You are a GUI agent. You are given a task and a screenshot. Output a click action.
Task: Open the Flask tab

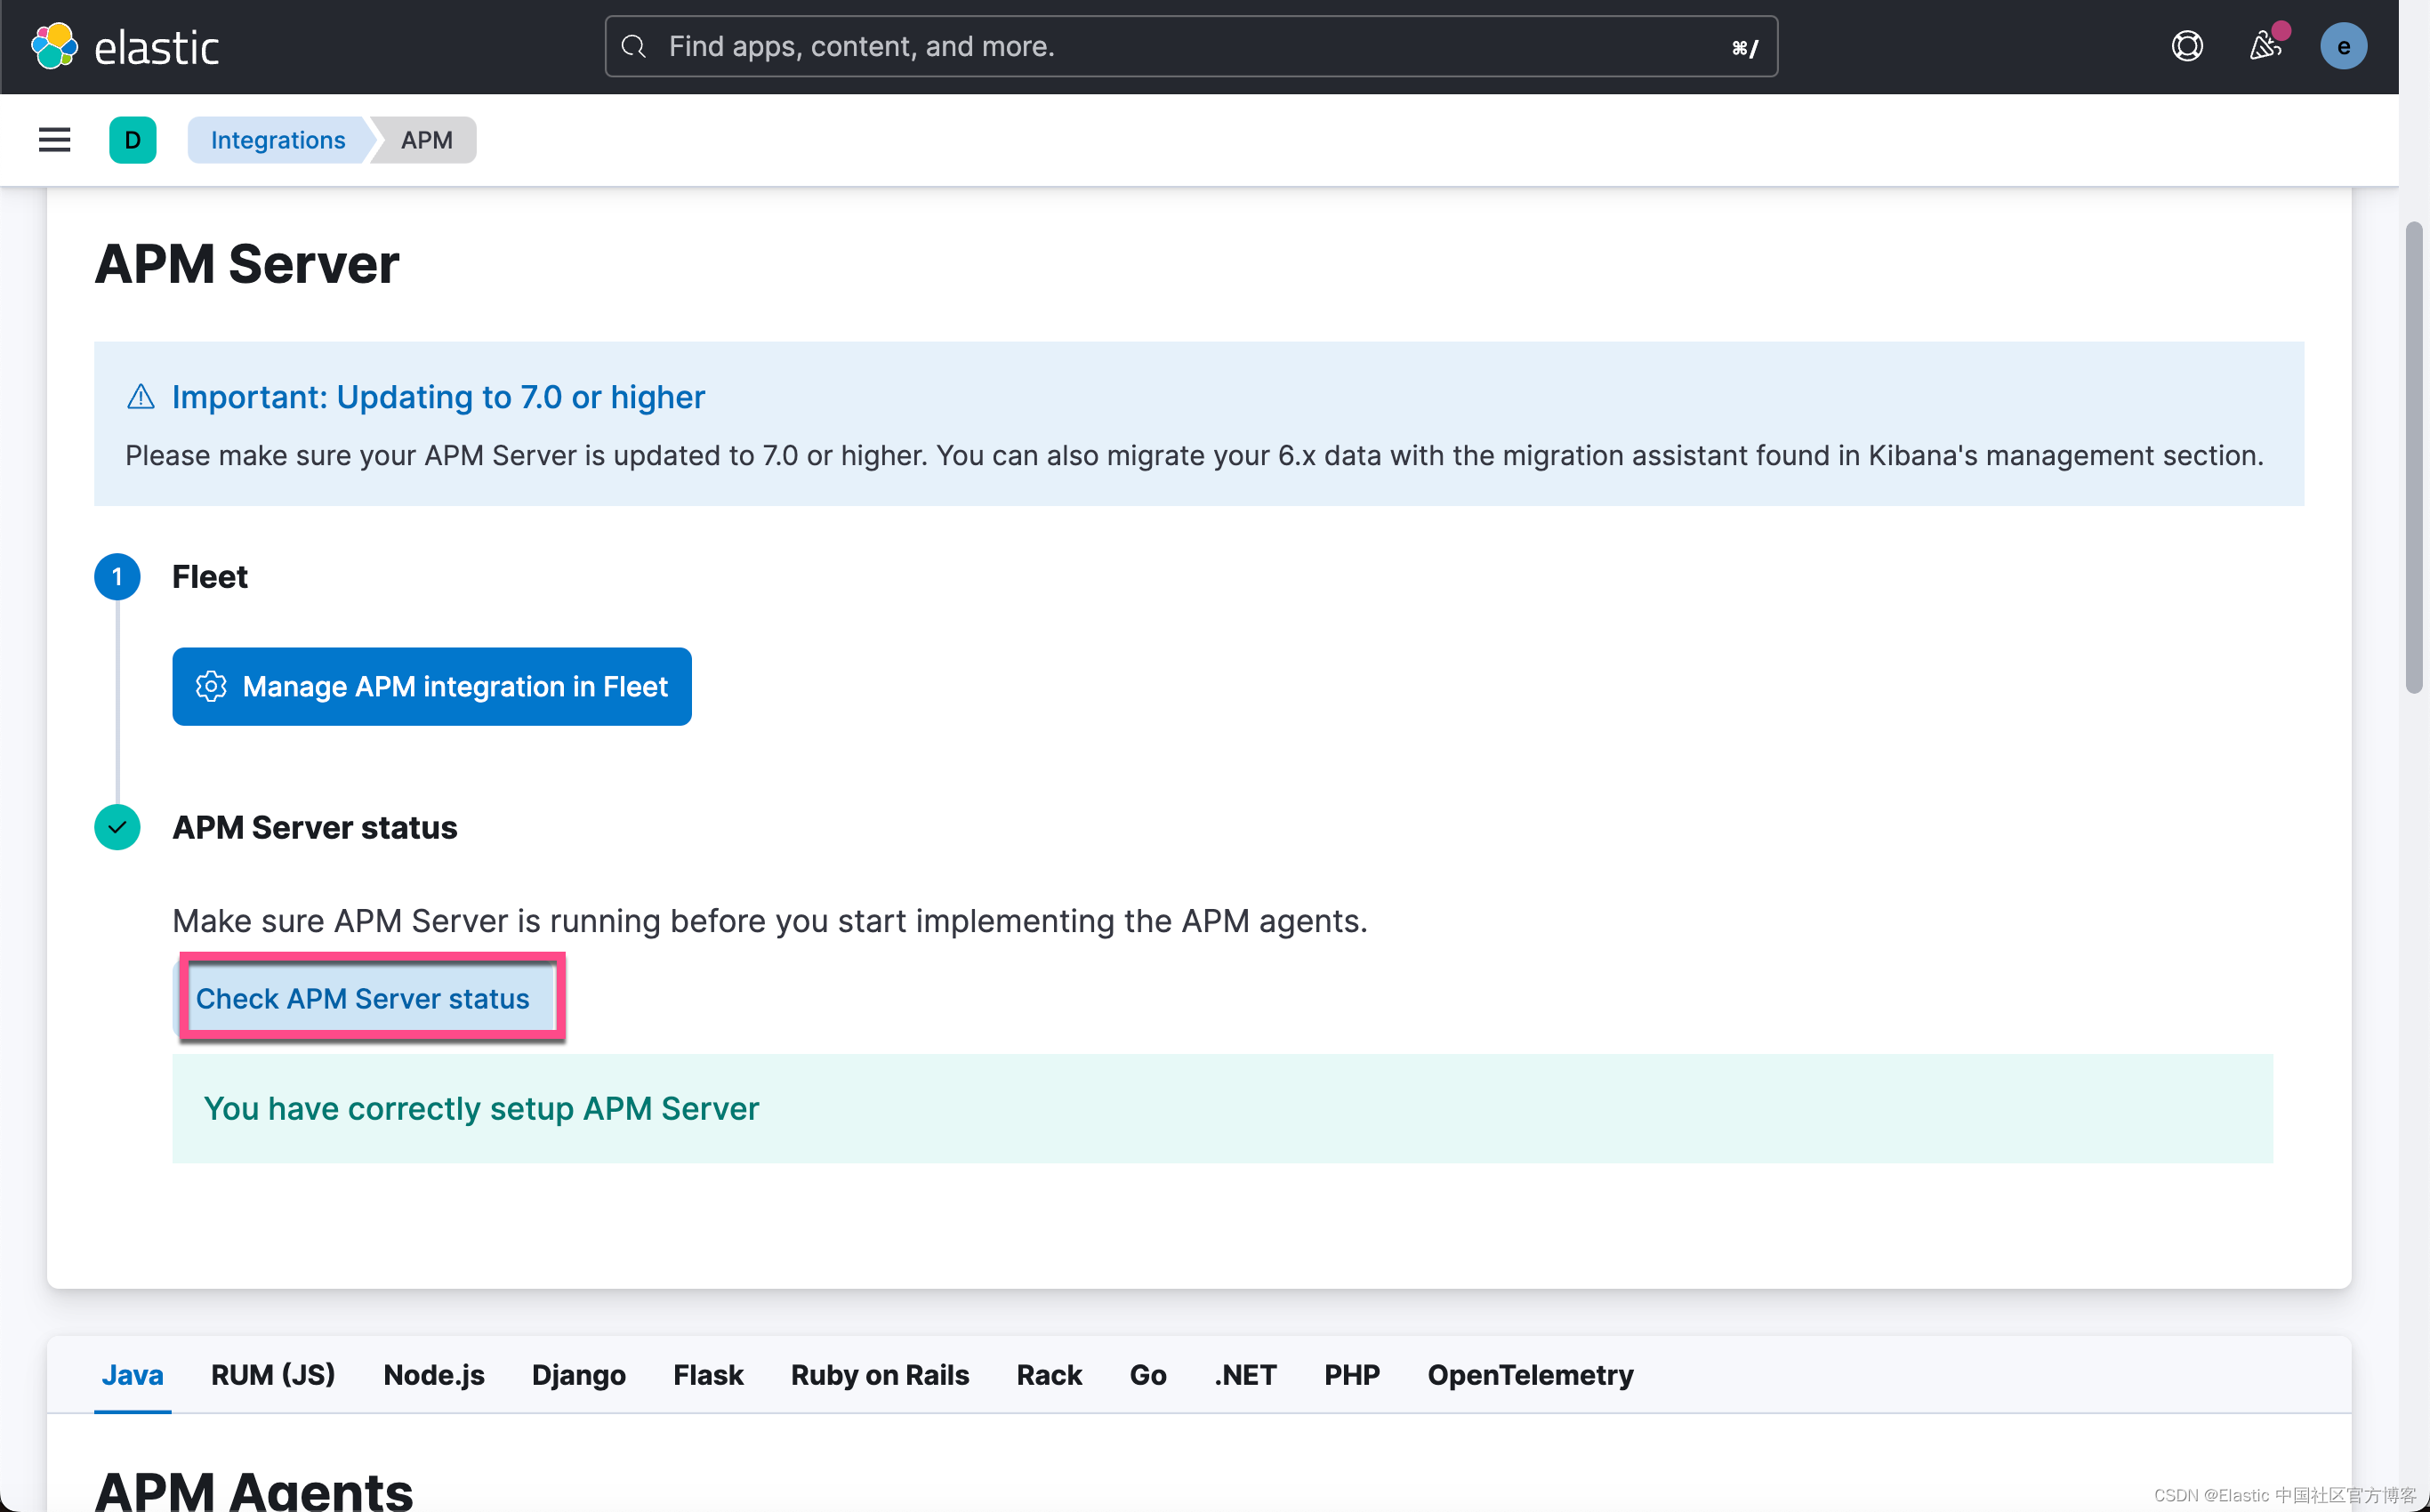click(708, 1375)
